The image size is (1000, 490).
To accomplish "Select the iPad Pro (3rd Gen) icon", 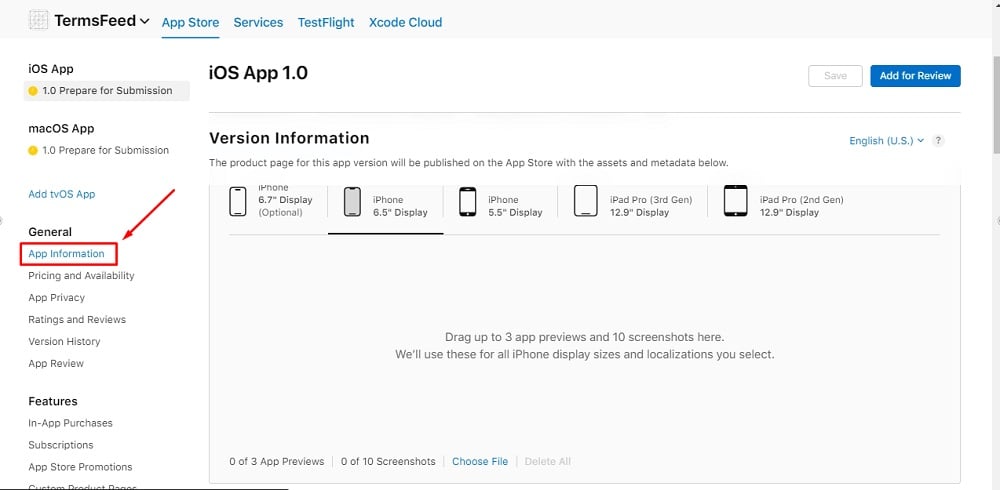I will pos(585,201).
